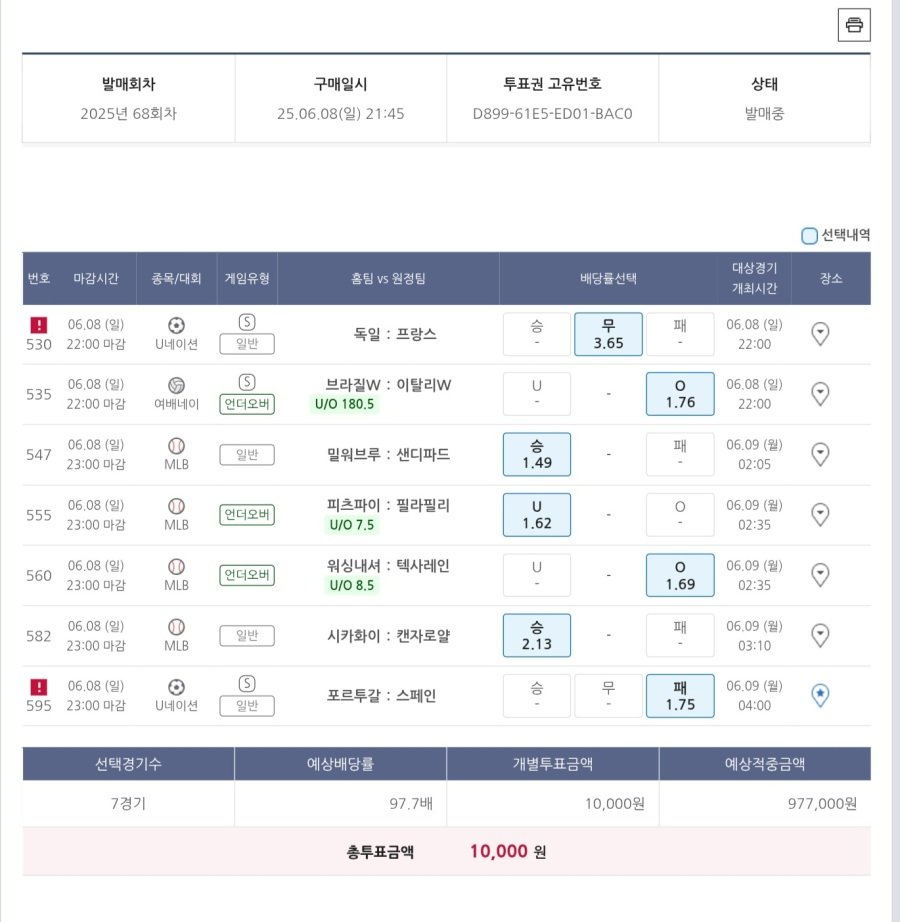Toggle Under 1.62 for Pittsburgh vs Philadelphia
Image resolution: width=900 pixels, height=922 pixels.
(537, 515)
